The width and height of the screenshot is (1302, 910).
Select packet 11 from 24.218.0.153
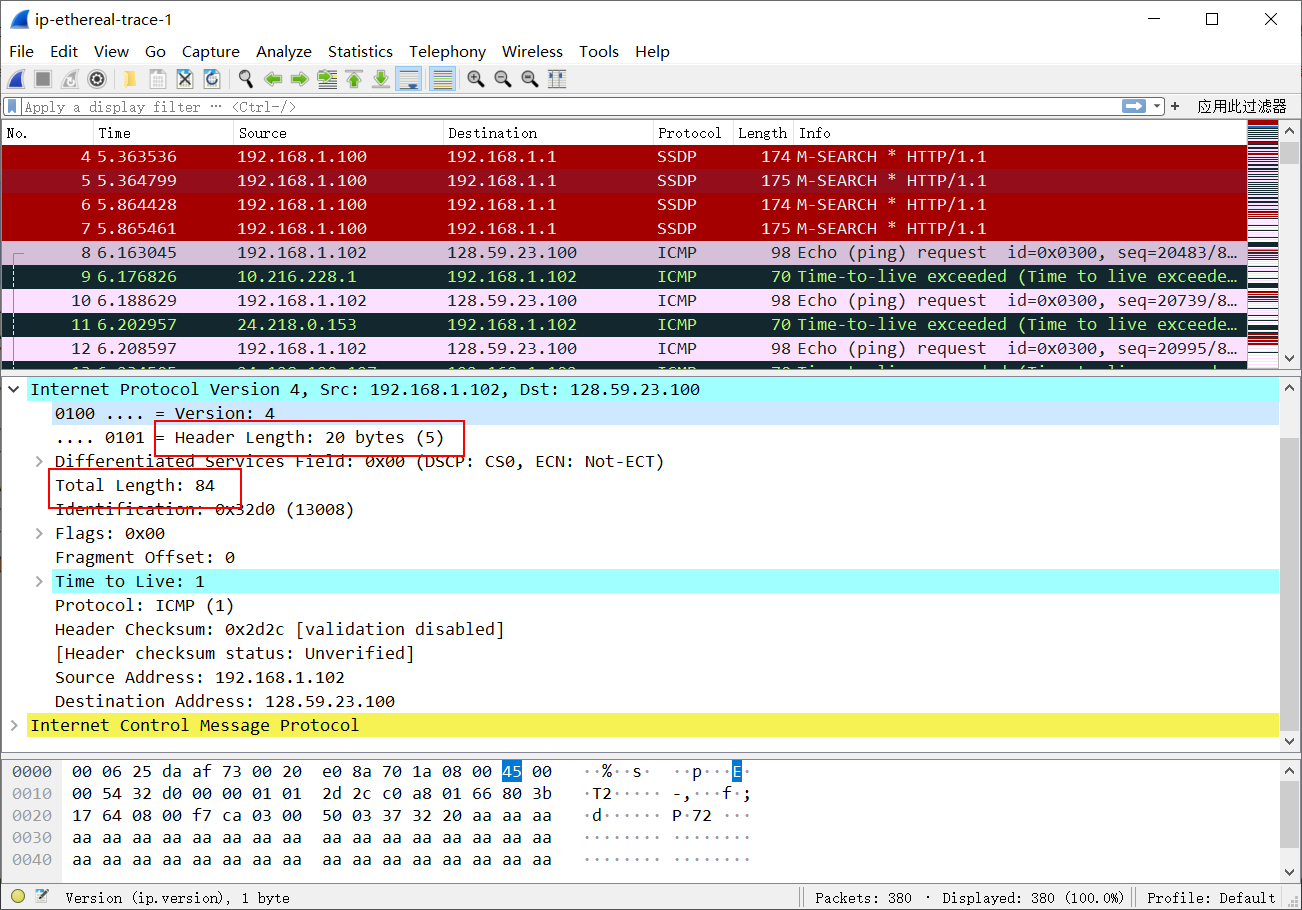624,324
